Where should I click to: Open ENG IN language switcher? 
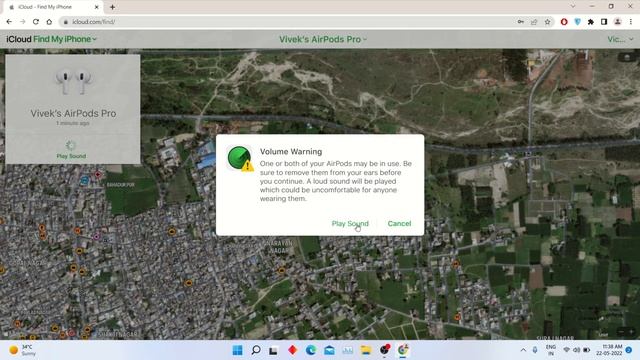click(551, 350)
